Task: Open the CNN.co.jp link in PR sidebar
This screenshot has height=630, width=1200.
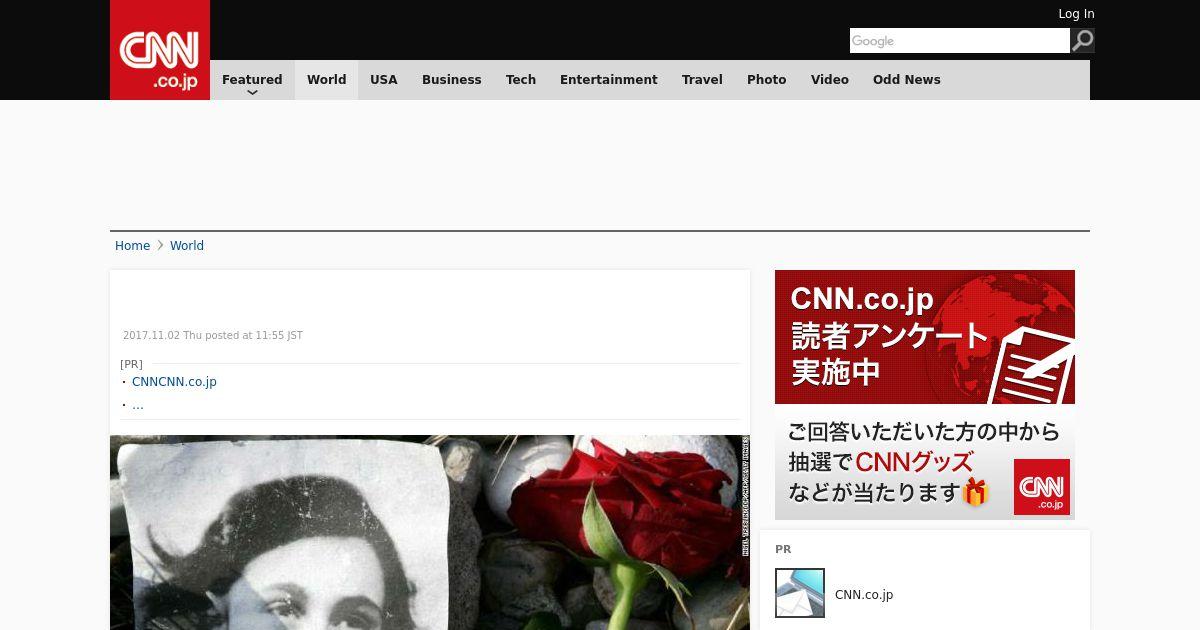Action: (x=864, y=595)
